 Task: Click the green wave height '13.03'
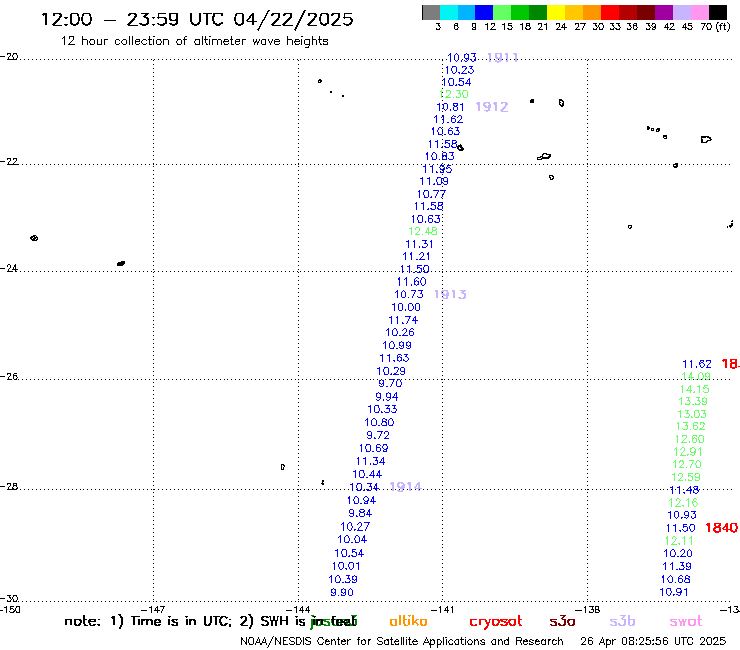coord(692,414)
